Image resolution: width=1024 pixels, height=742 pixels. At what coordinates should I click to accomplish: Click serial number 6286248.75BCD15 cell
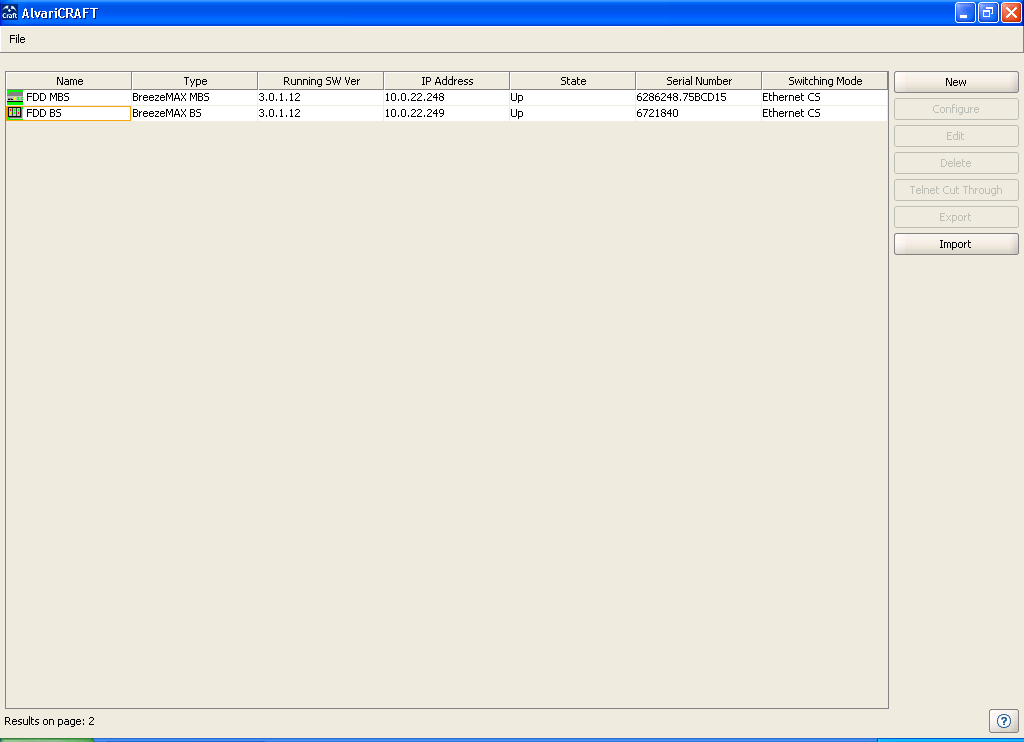(x=681, y=97)
